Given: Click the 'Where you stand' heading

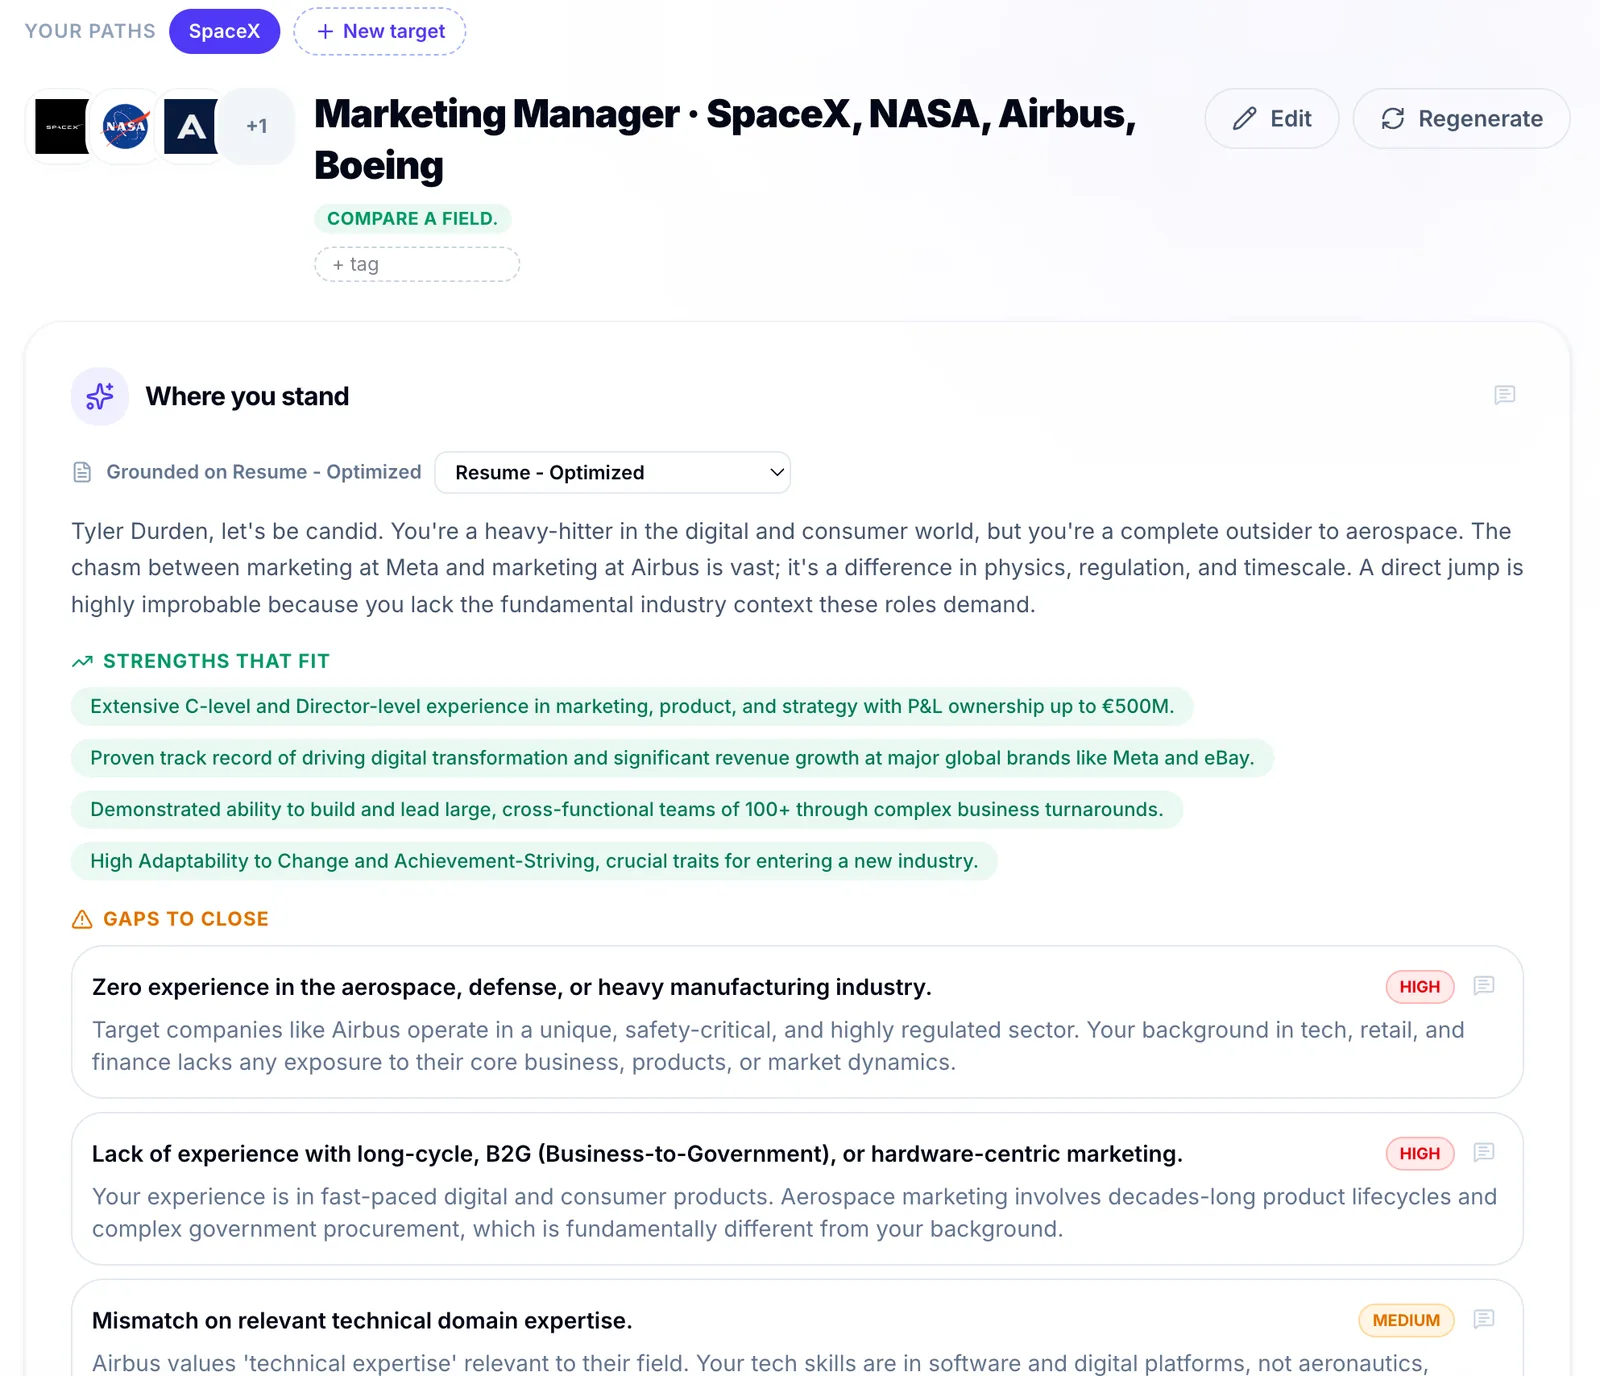Looking at the screenshot, I should pyautogui.click(x=247, y=397).
